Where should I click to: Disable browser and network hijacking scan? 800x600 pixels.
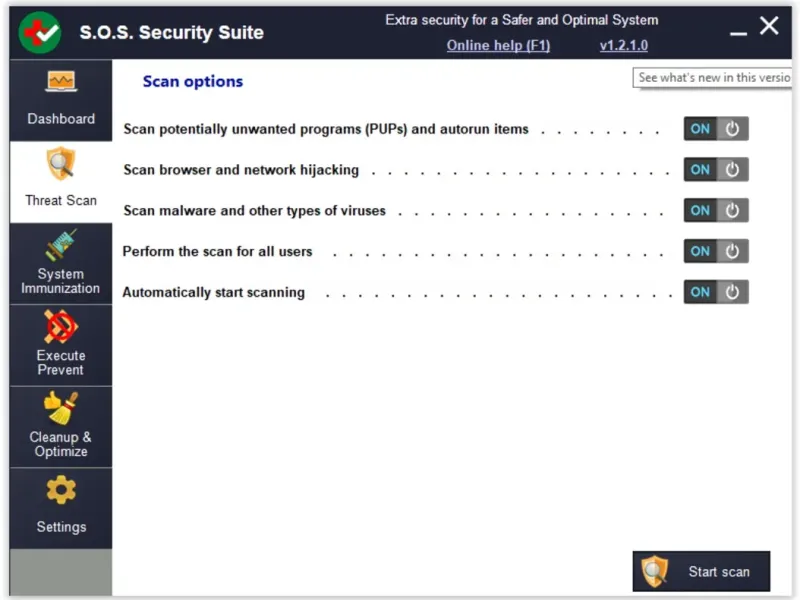point(716,170)
